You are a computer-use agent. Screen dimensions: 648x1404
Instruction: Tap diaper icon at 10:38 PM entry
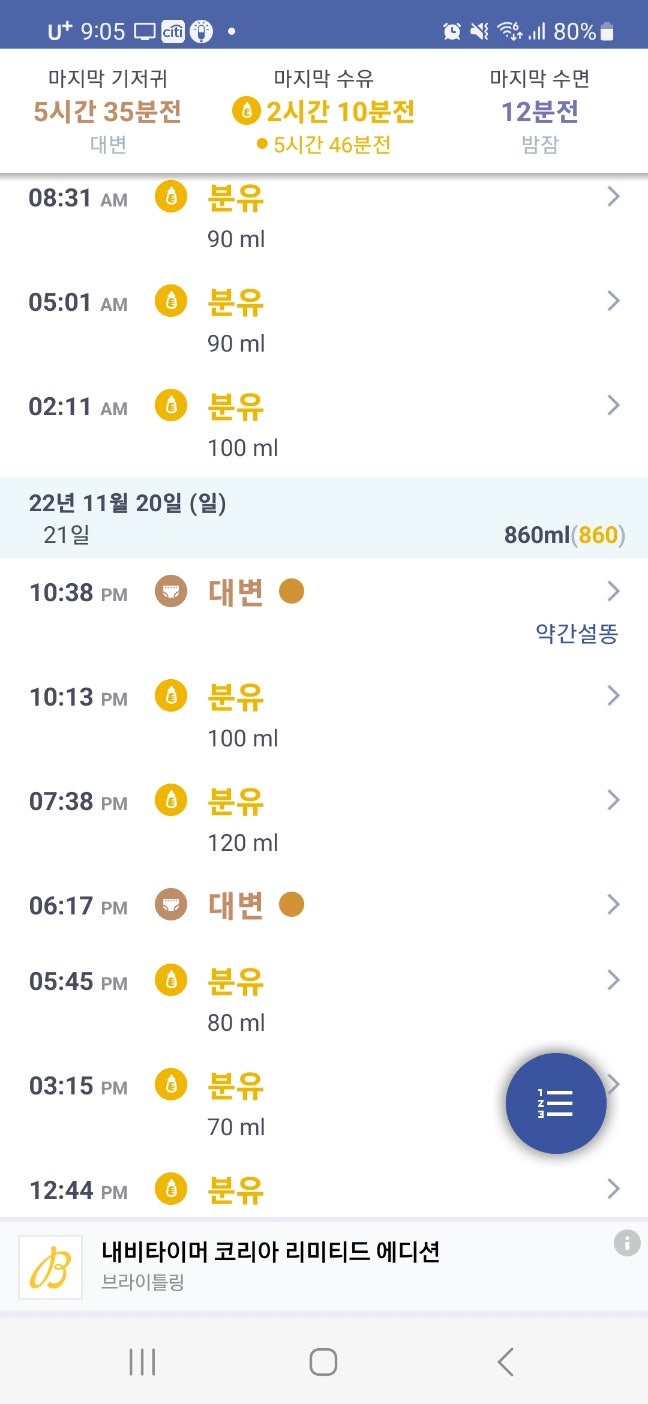tap(171, 591)
